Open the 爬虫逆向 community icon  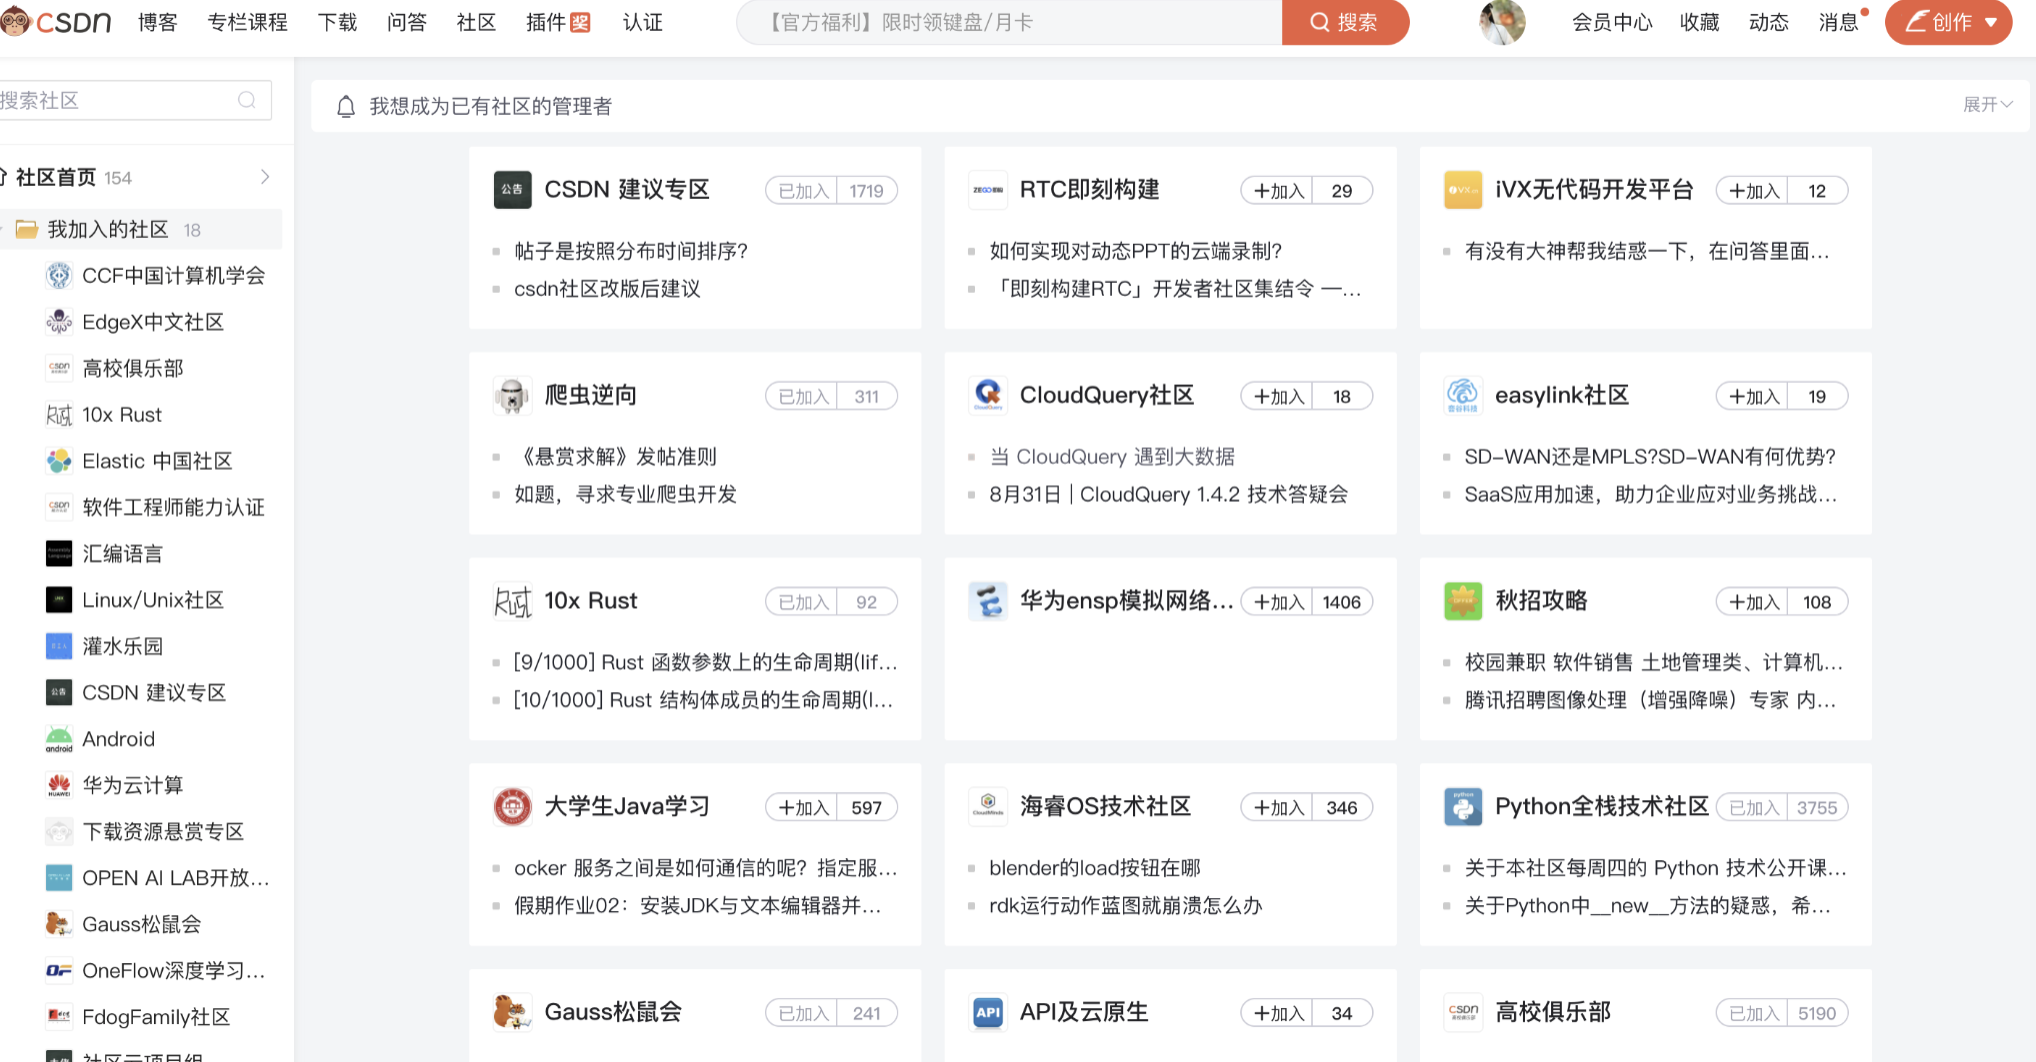(513, 395)
